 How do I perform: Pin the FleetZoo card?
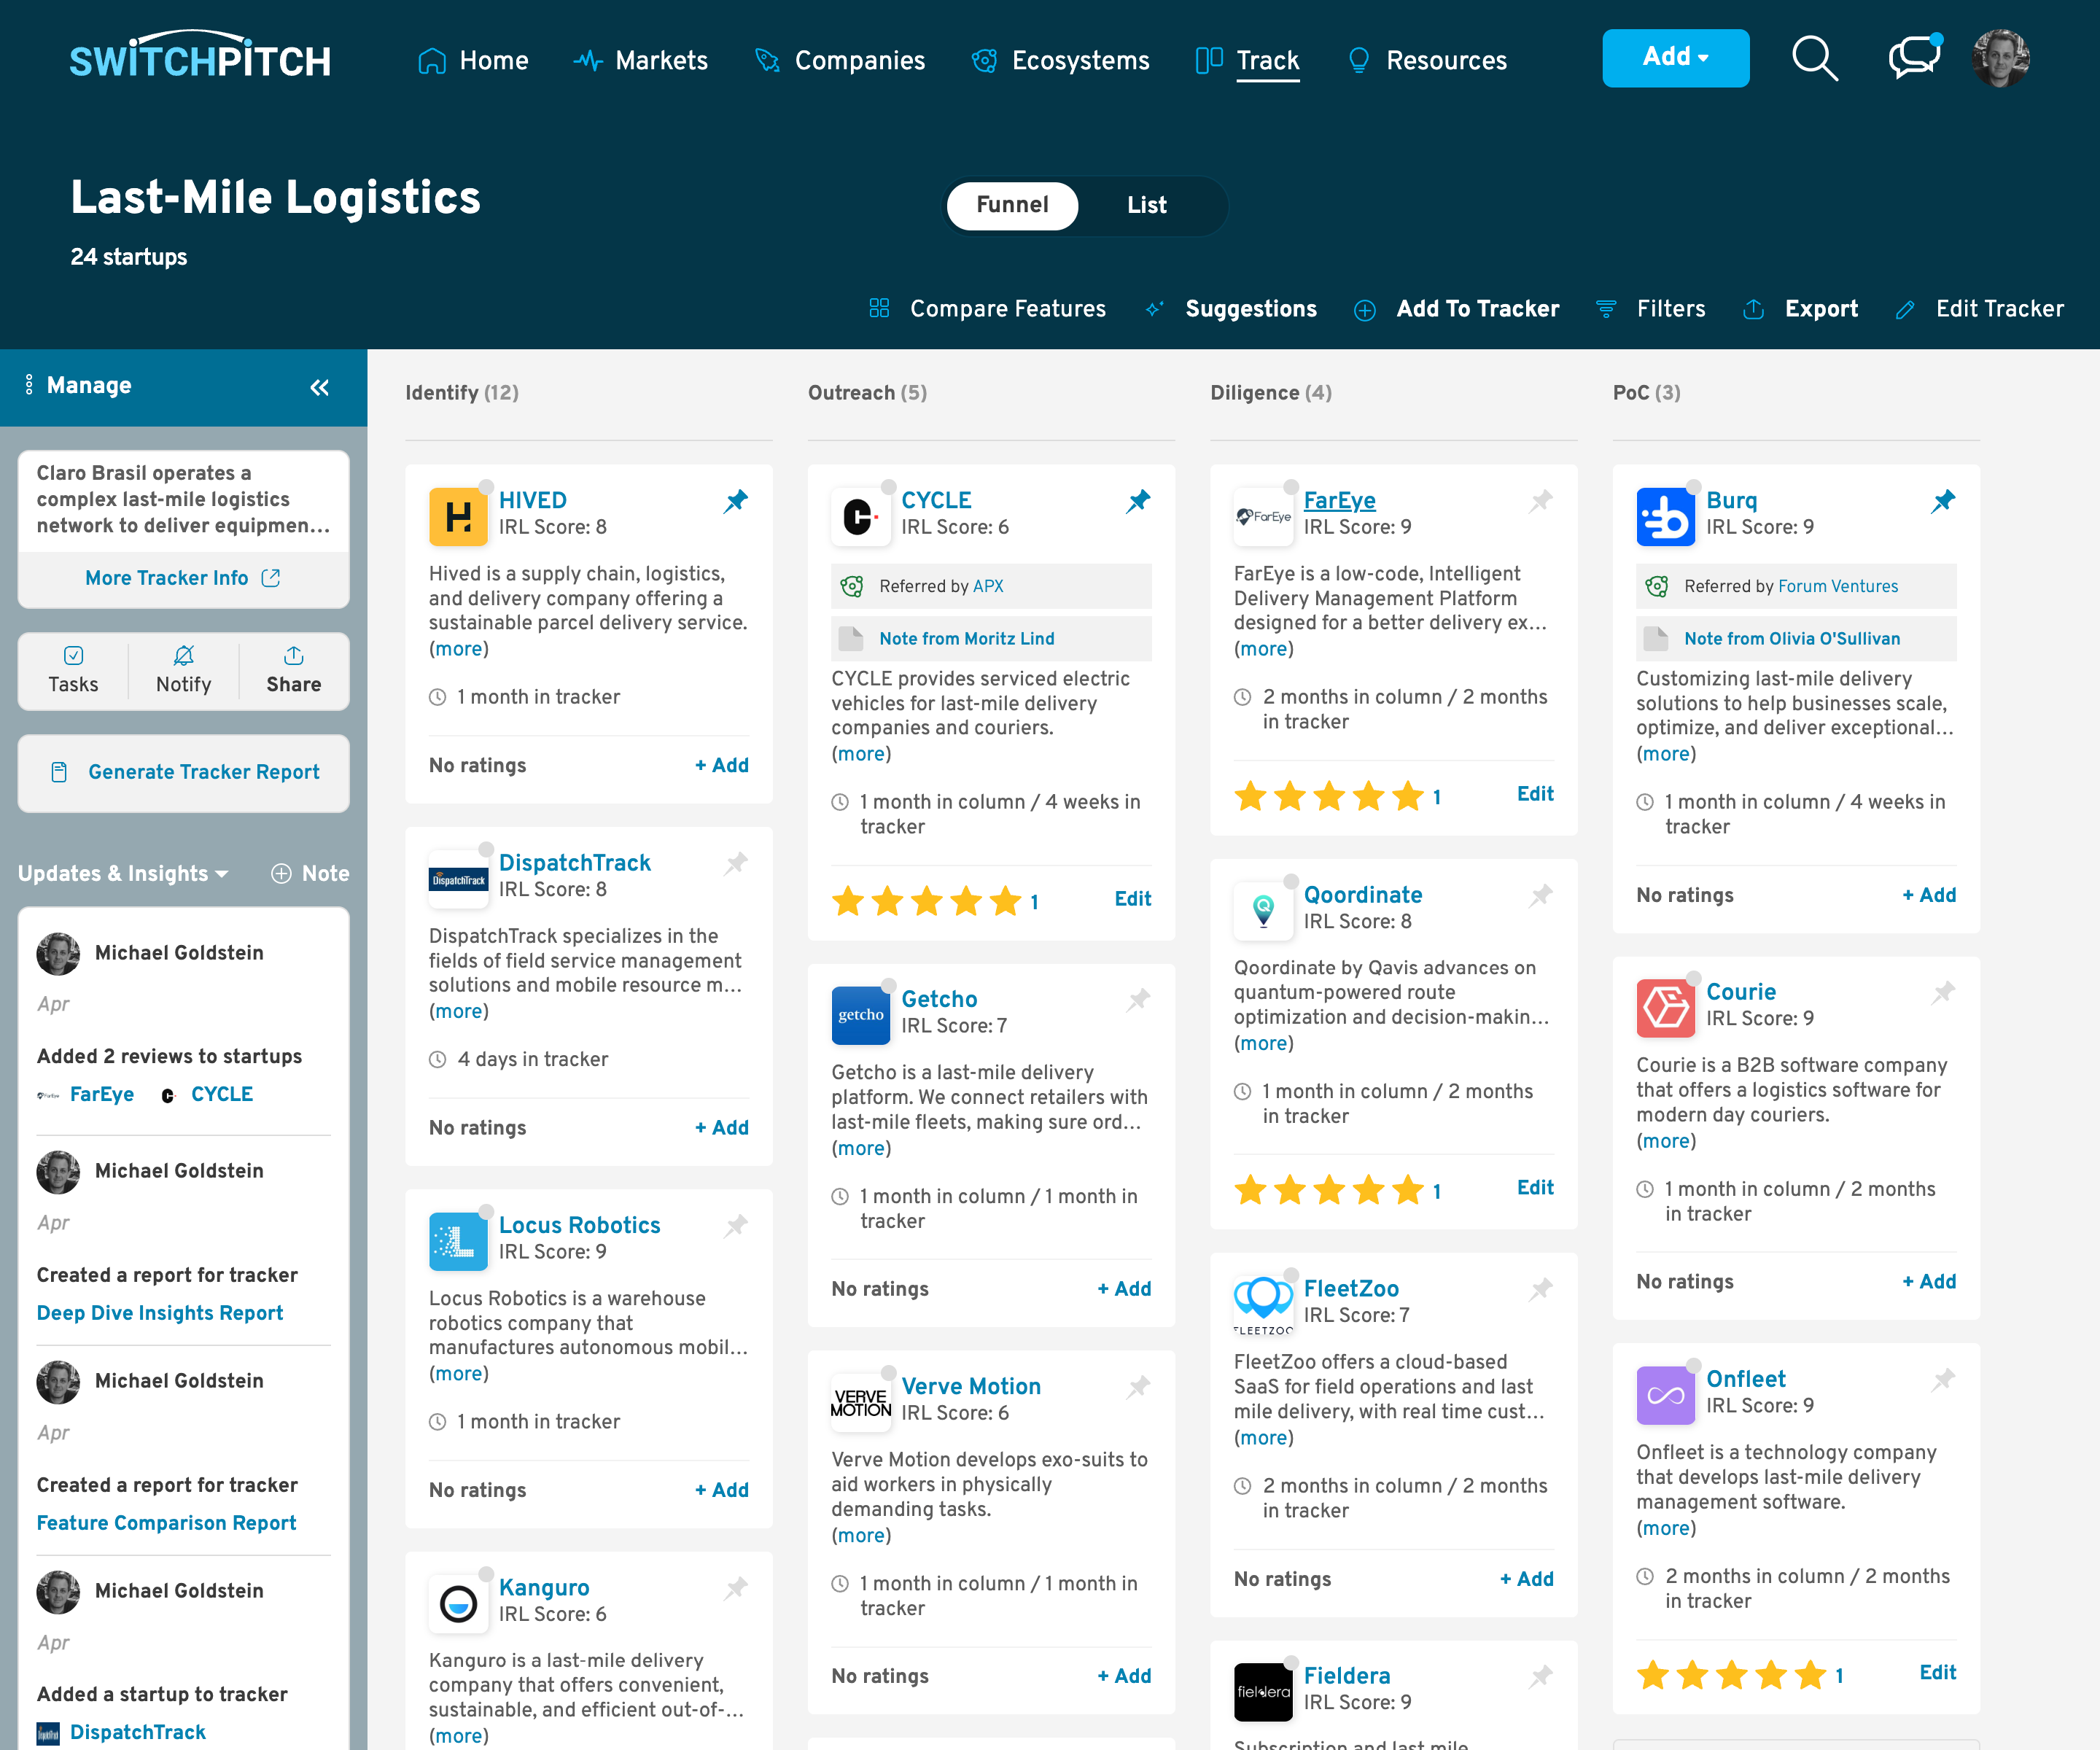[x=1541, y=1289]
